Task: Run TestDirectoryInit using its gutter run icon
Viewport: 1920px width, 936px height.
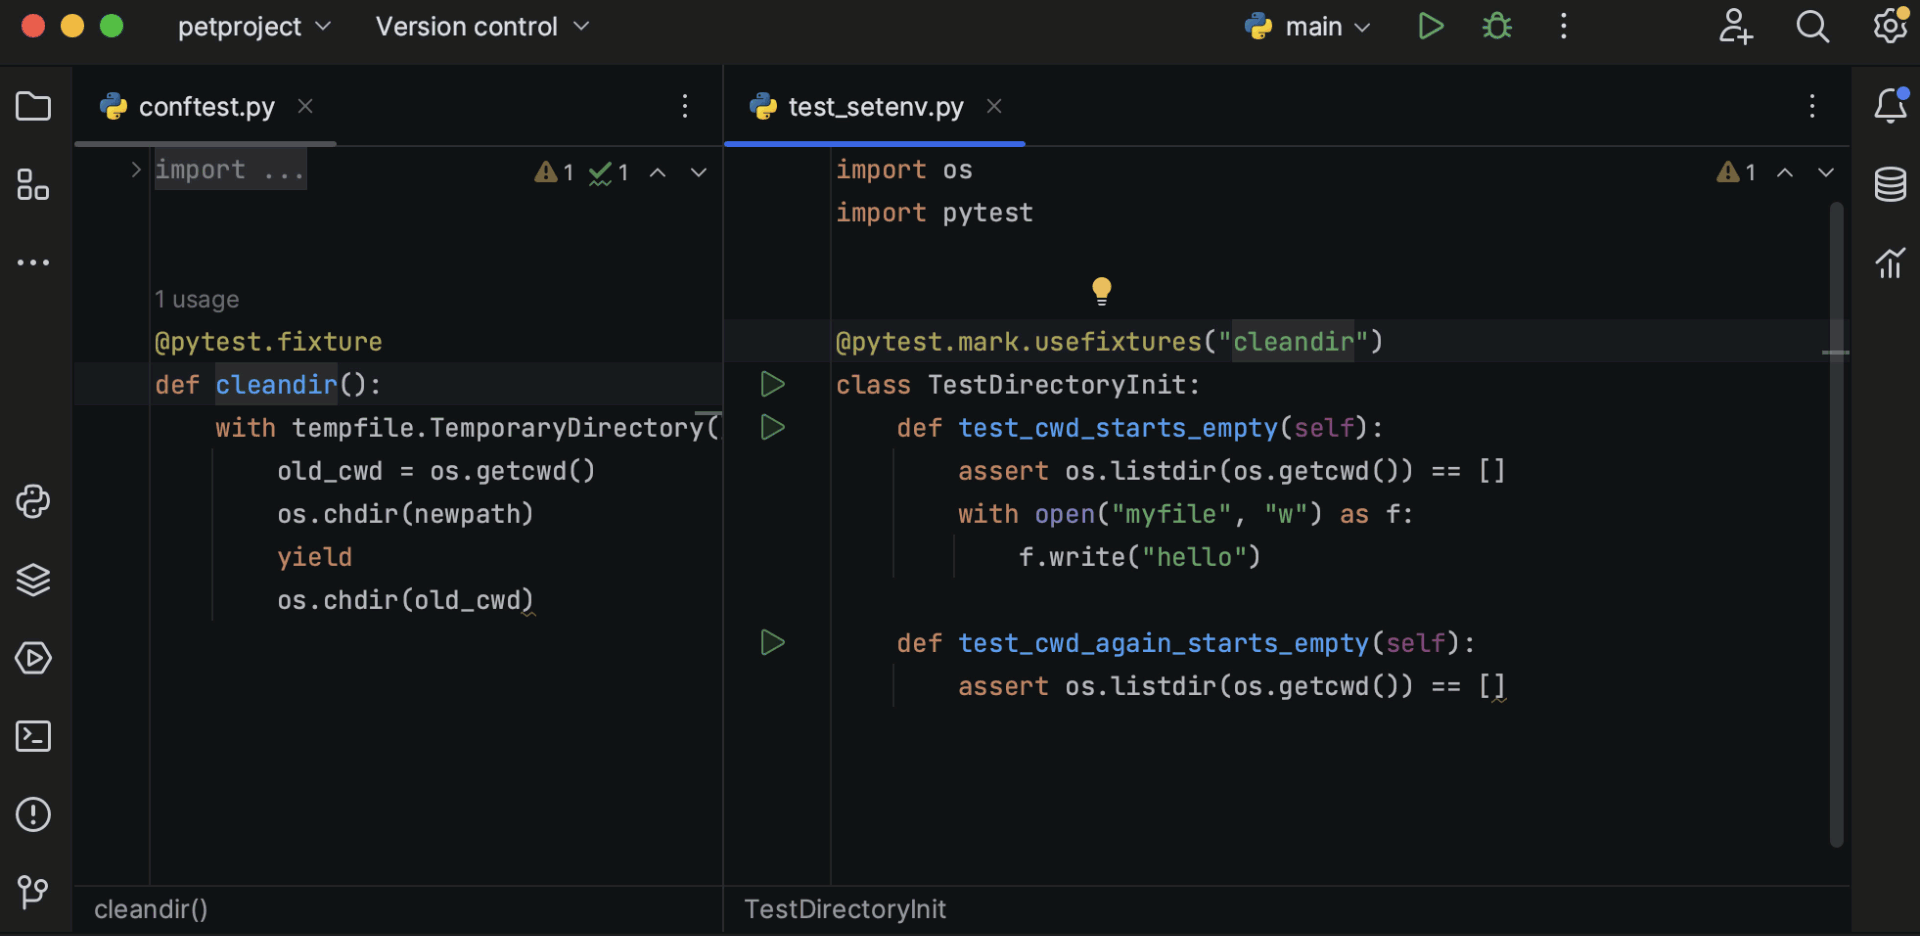Action: tap(772, 384)
